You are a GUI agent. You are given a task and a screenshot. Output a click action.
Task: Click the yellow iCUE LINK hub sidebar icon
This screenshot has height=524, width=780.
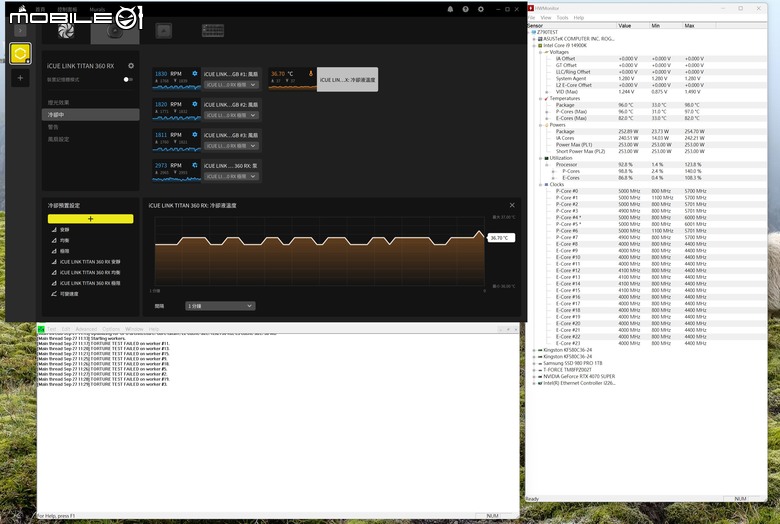[x=20, y=53]
